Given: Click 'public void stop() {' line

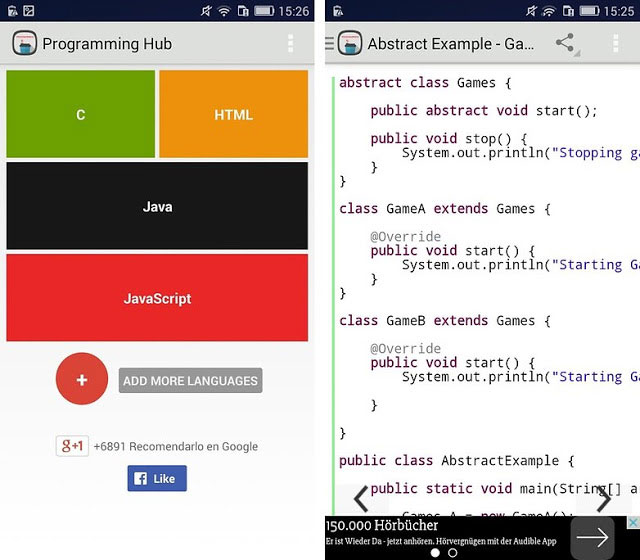Looking at the screenshot, I should point(449,139).
